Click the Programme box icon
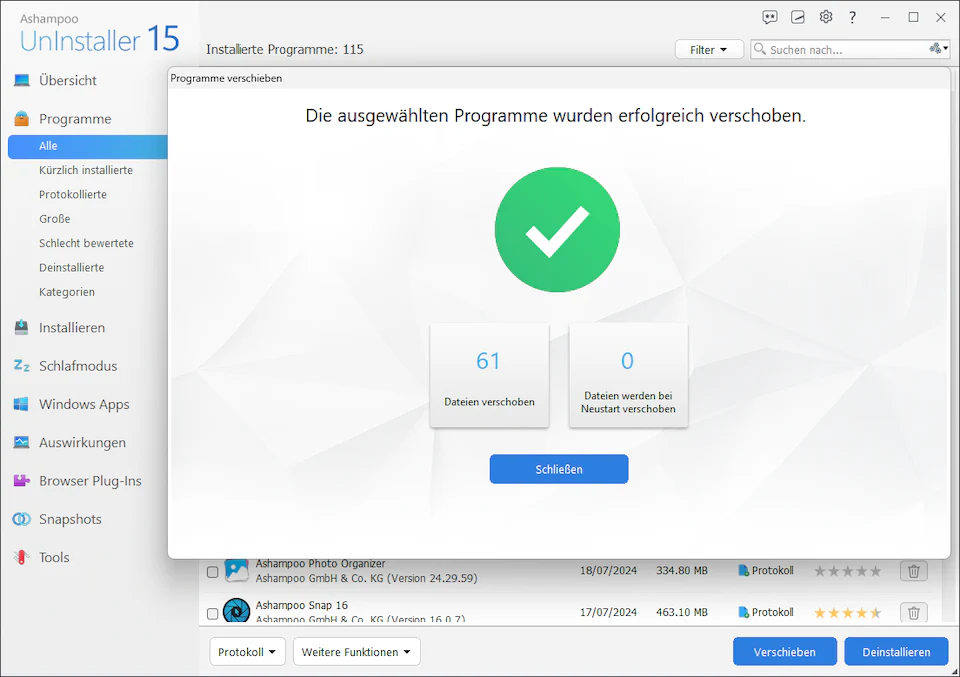 22,119
